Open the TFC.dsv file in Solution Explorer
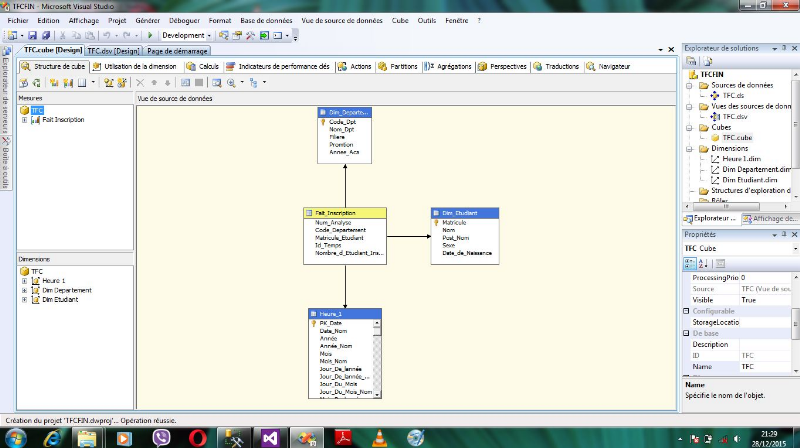The width and height of the screenshot is (800, 448). 735,116
